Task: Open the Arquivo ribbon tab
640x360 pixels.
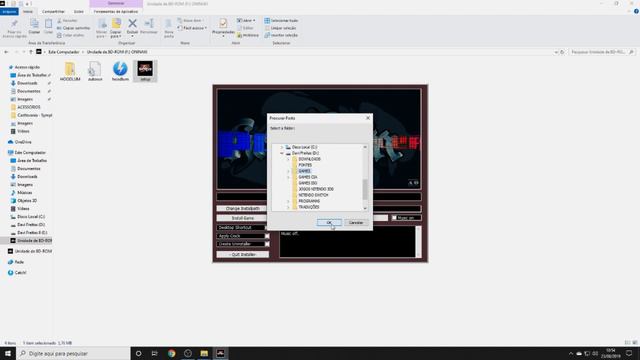Action: (x=9, y=11)
